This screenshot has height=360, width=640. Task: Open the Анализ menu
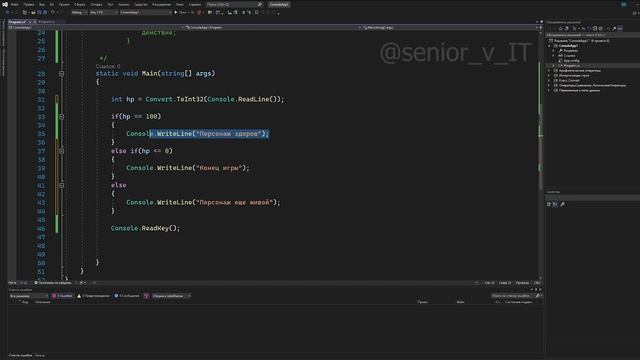tap(124, 4)
